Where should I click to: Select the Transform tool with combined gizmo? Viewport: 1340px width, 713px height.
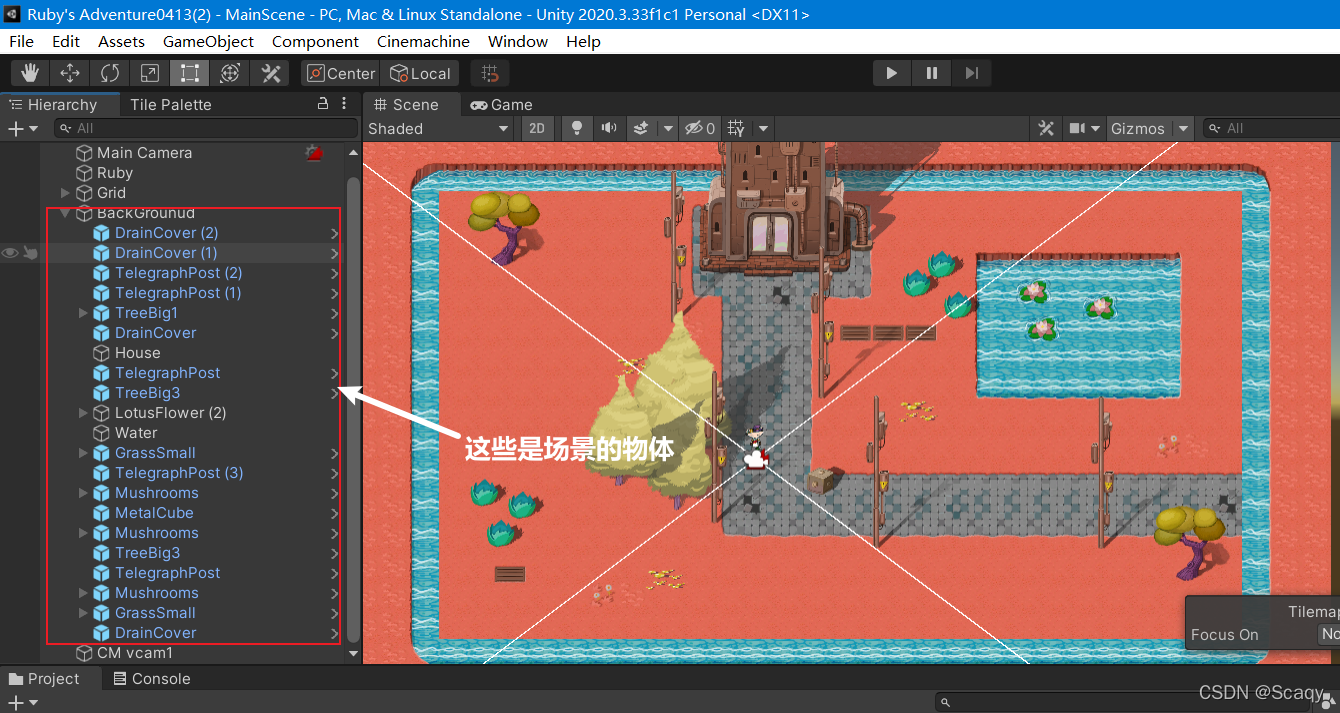click(x=230, y=73)
